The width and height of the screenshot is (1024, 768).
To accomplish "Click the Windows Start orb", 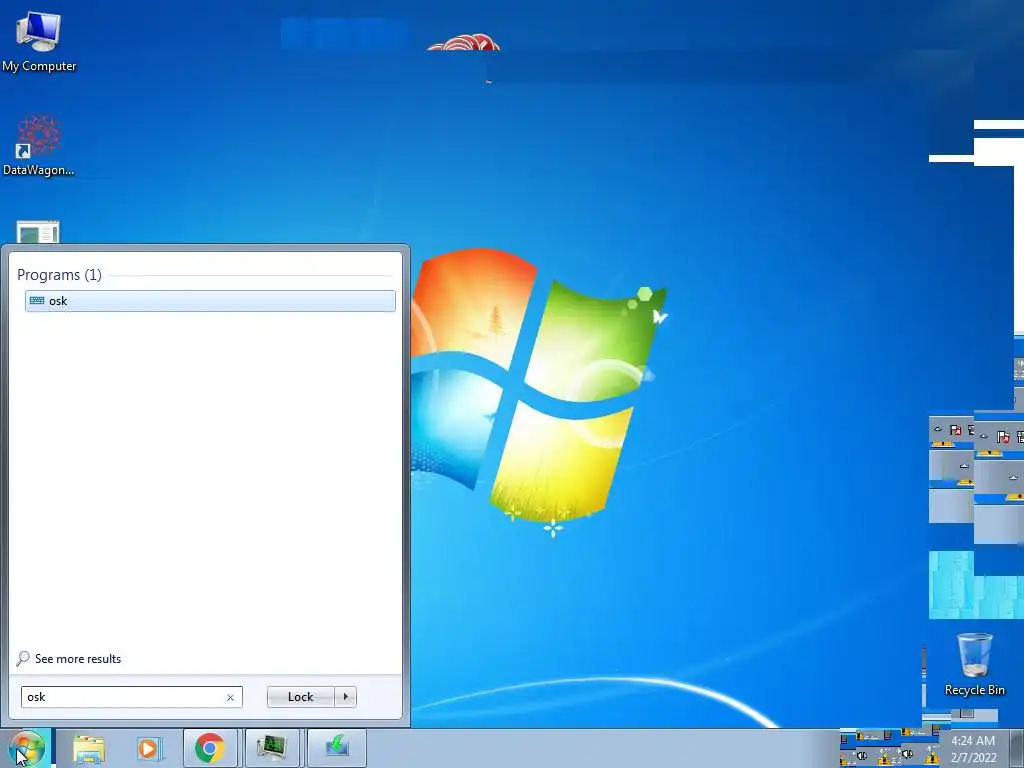I will point(27,748).
